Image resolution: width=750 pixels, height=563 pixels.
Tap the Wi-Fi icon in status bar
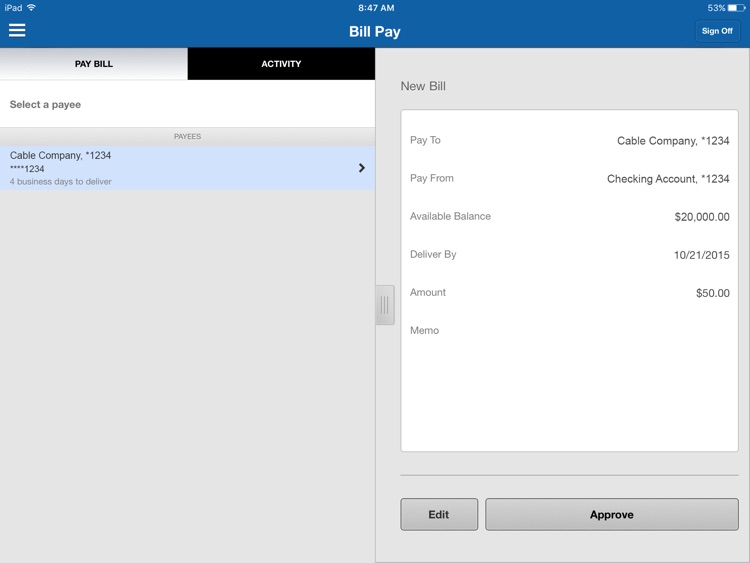pos(31,8)
